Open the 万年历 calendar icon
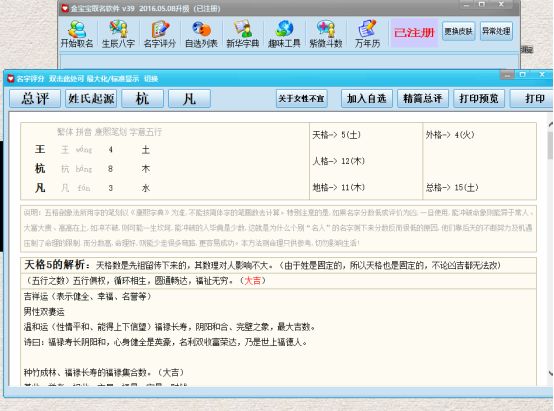This screenshot has height=411, width=554. [x=367, y=34]
